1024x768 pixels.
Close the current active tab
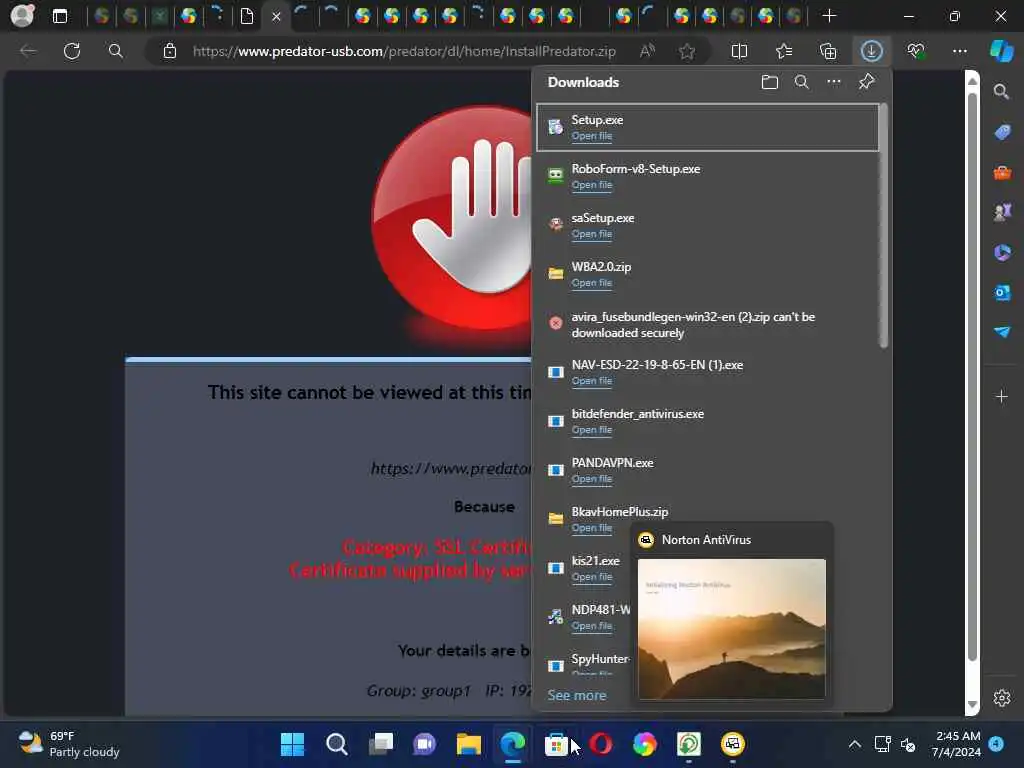pyautogui.click(x=276, y=16)
